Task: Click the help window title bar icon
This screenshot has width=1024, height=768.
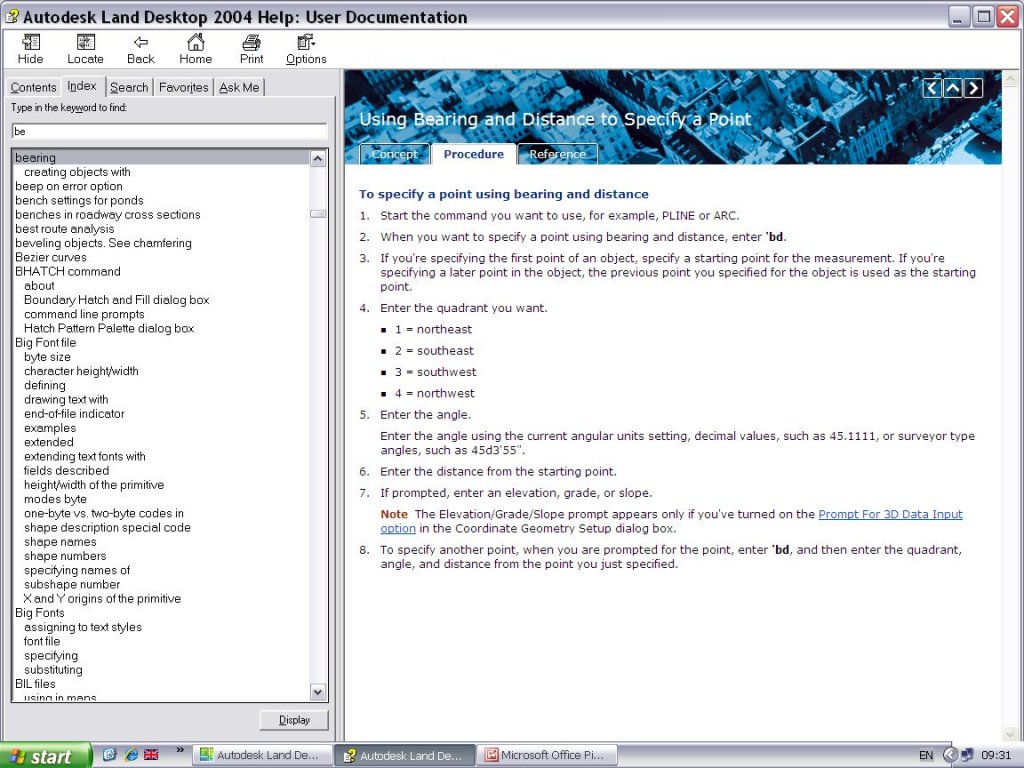Action: click(12, 16)
